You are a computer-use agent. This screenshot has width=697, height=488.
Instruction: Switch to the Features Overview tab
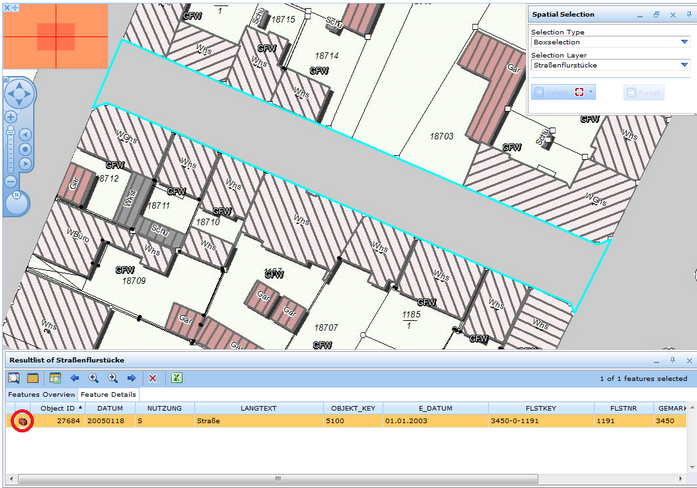40,395
